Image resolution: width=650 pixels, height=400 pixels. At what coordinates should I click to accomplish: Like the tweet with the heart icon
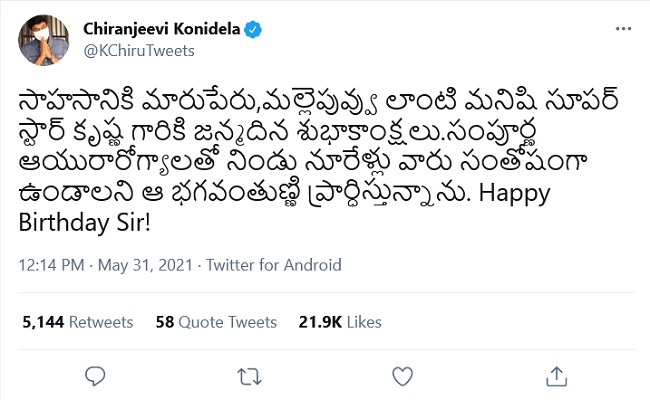(401, 376)
